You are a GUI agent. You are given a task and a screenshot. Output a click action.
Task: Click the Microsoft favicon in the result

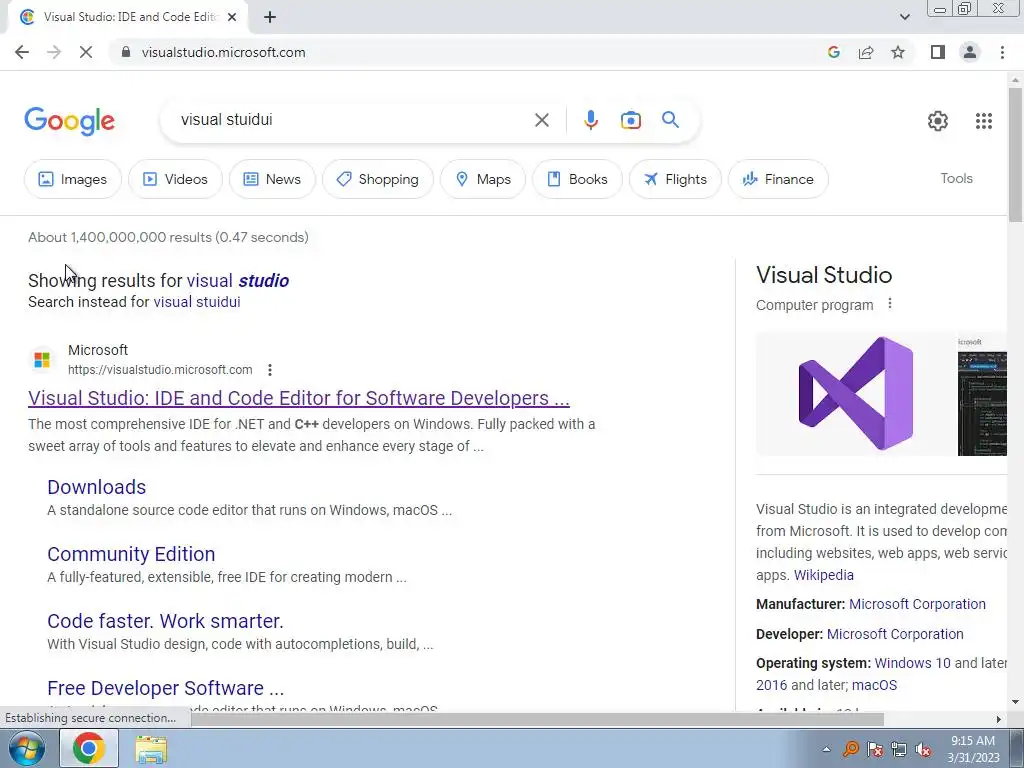point(42,360)
